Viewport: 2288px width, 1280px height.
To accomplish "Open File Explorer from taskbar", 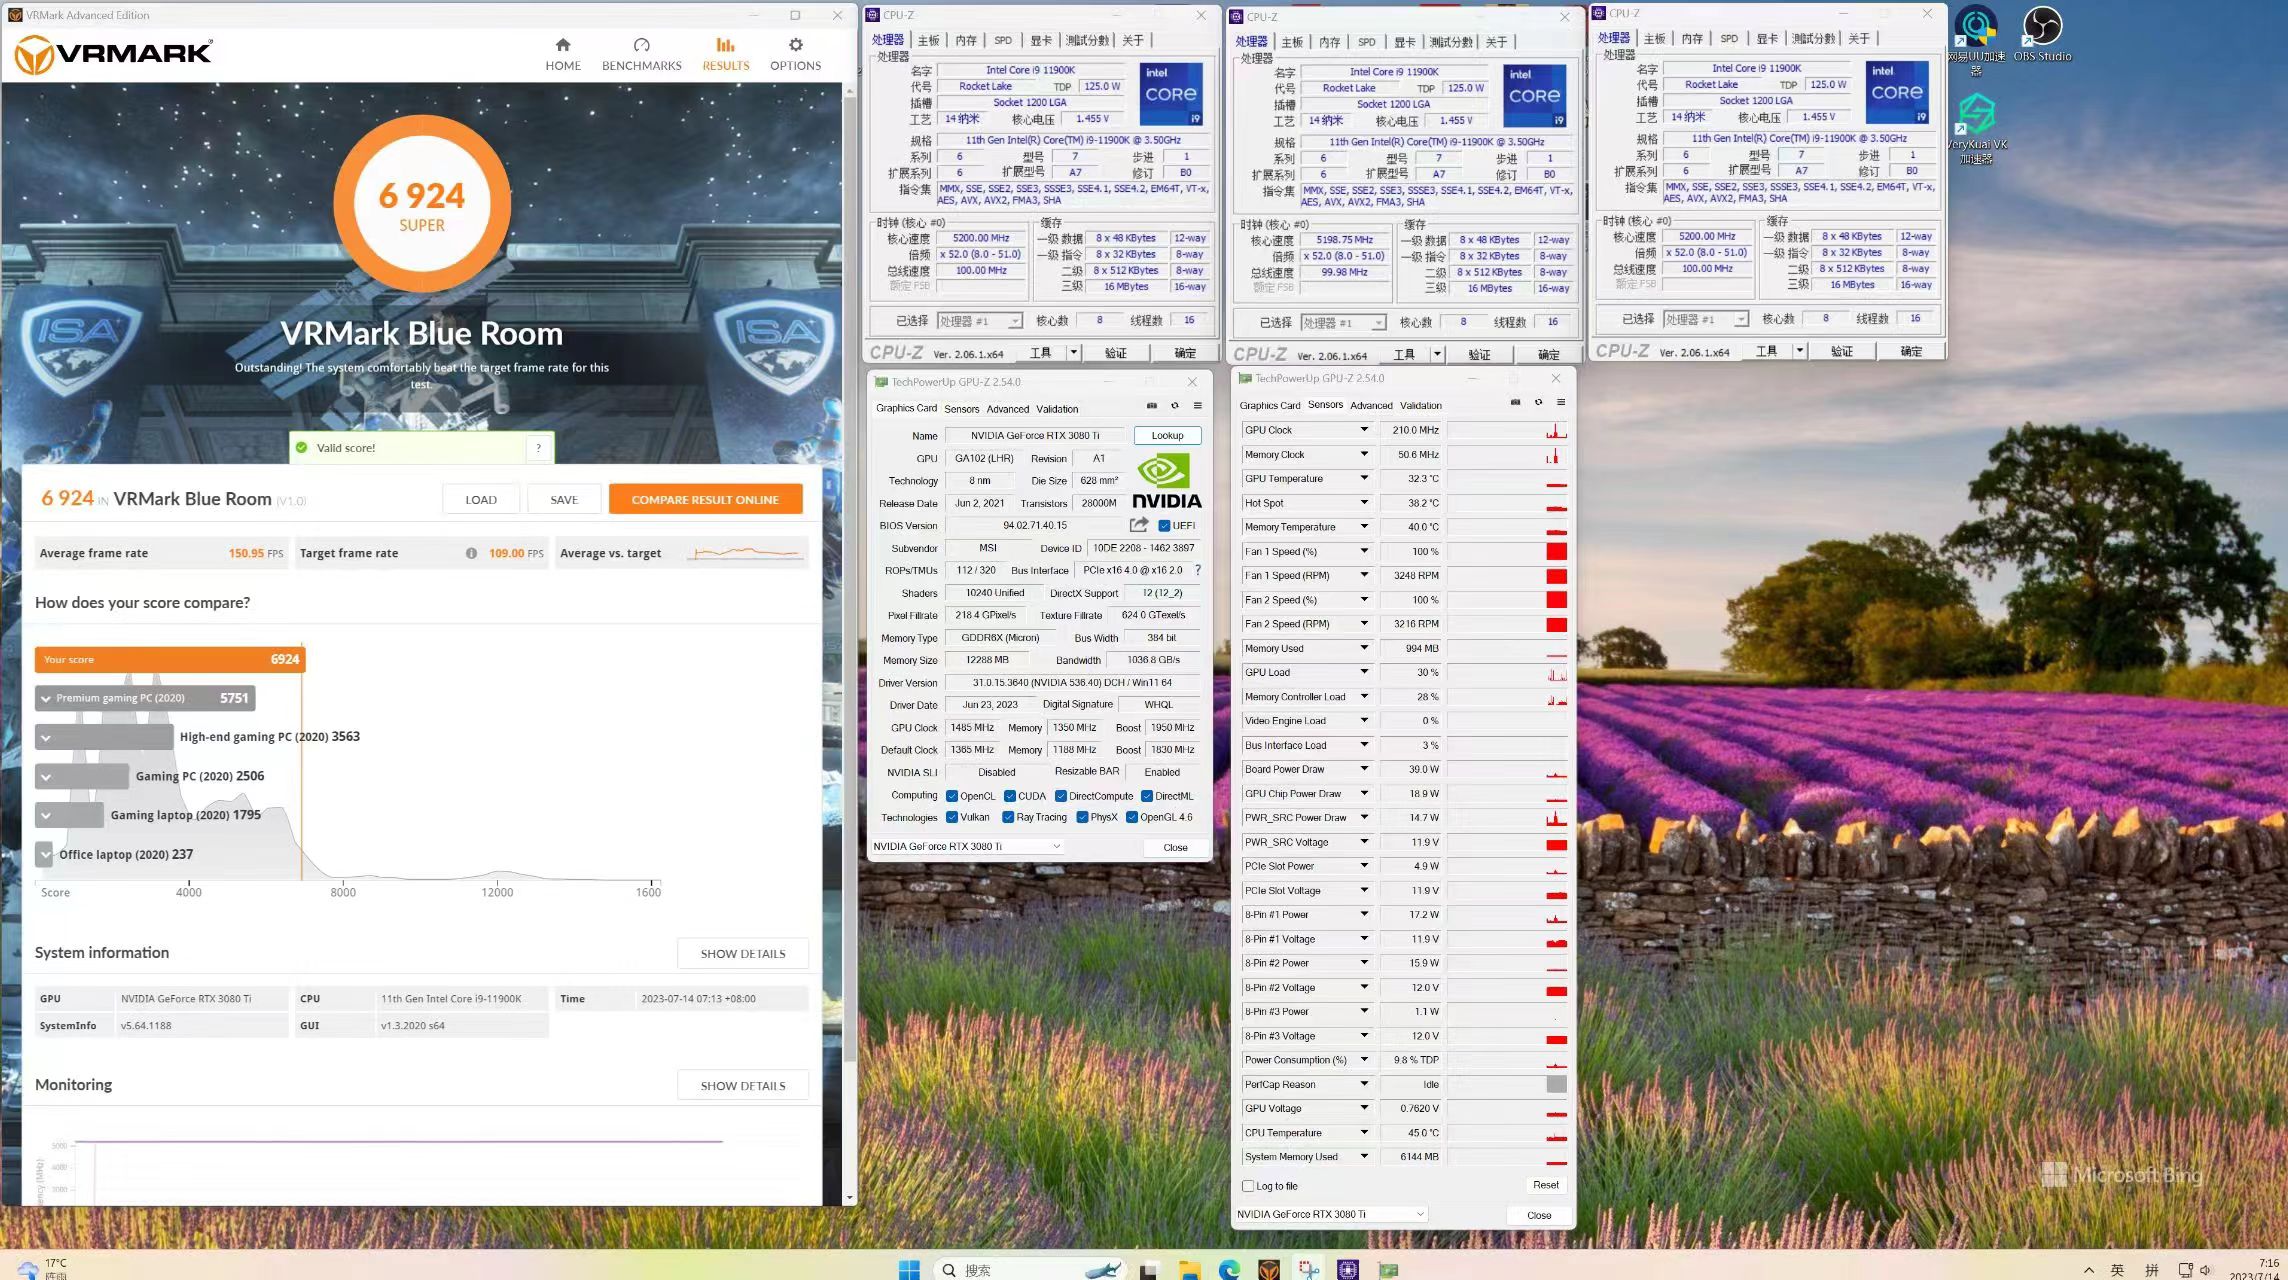I will [1189, 1269].
